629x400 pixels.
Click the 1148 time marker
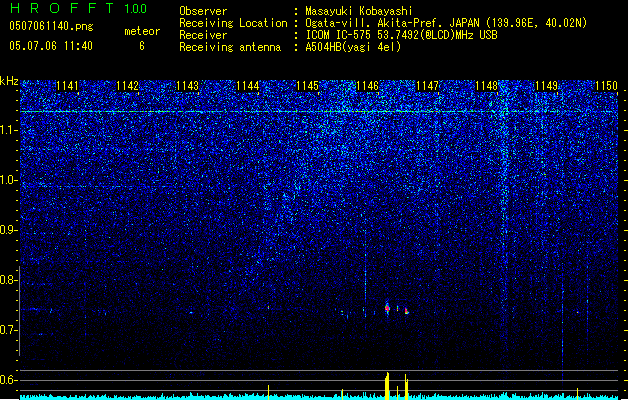(x=487, y=86)
